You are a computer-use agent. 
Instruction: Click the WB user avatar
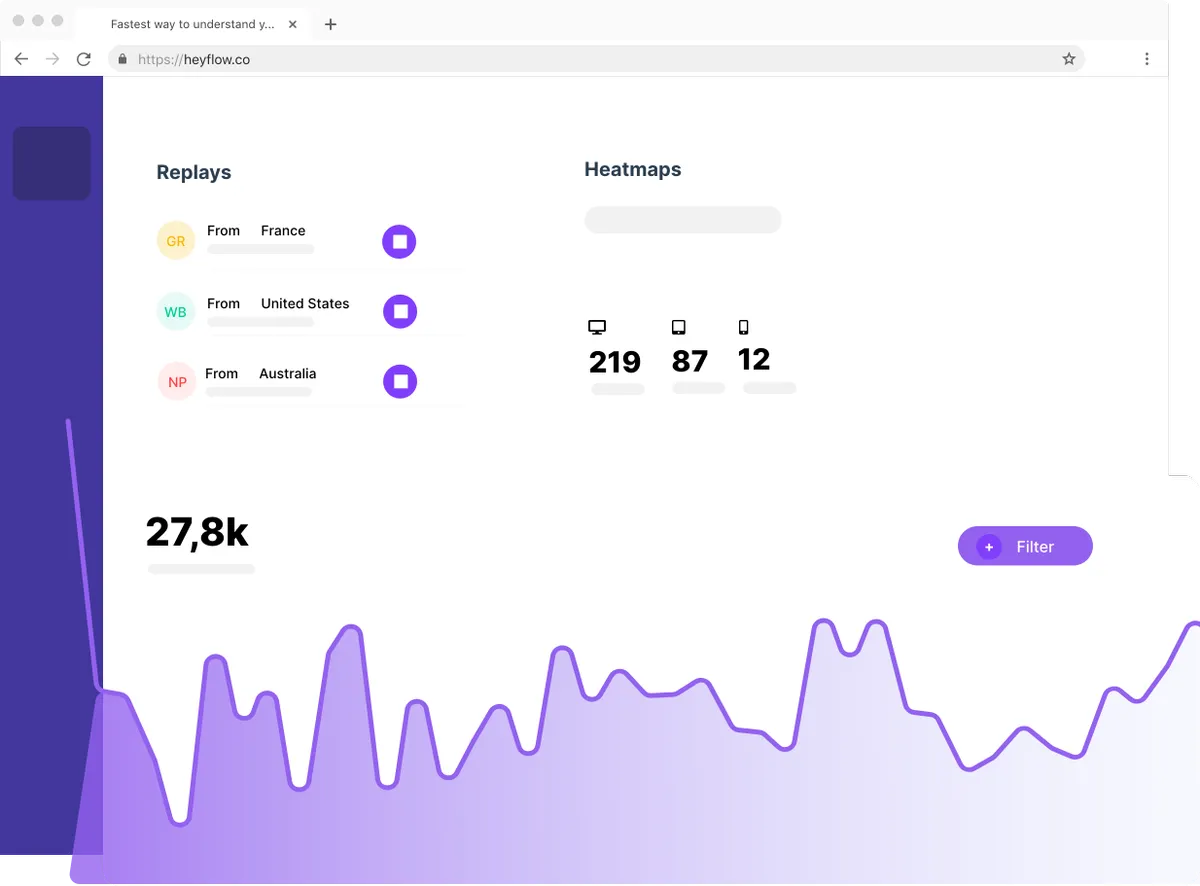[176, 312]
